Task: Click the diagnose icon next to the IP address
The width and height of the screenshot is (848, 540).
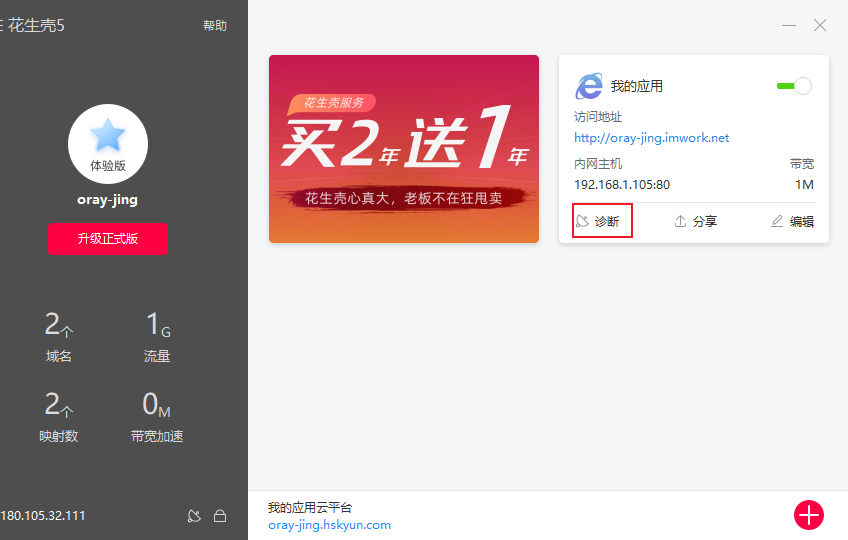Action: (194, 516)
